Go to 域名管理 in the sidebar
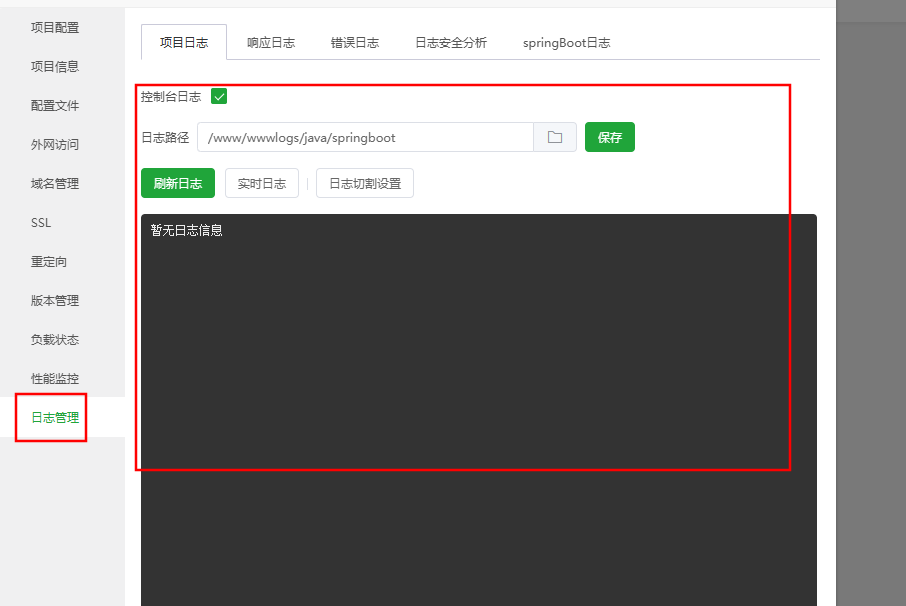 click(x=55, y=184)
